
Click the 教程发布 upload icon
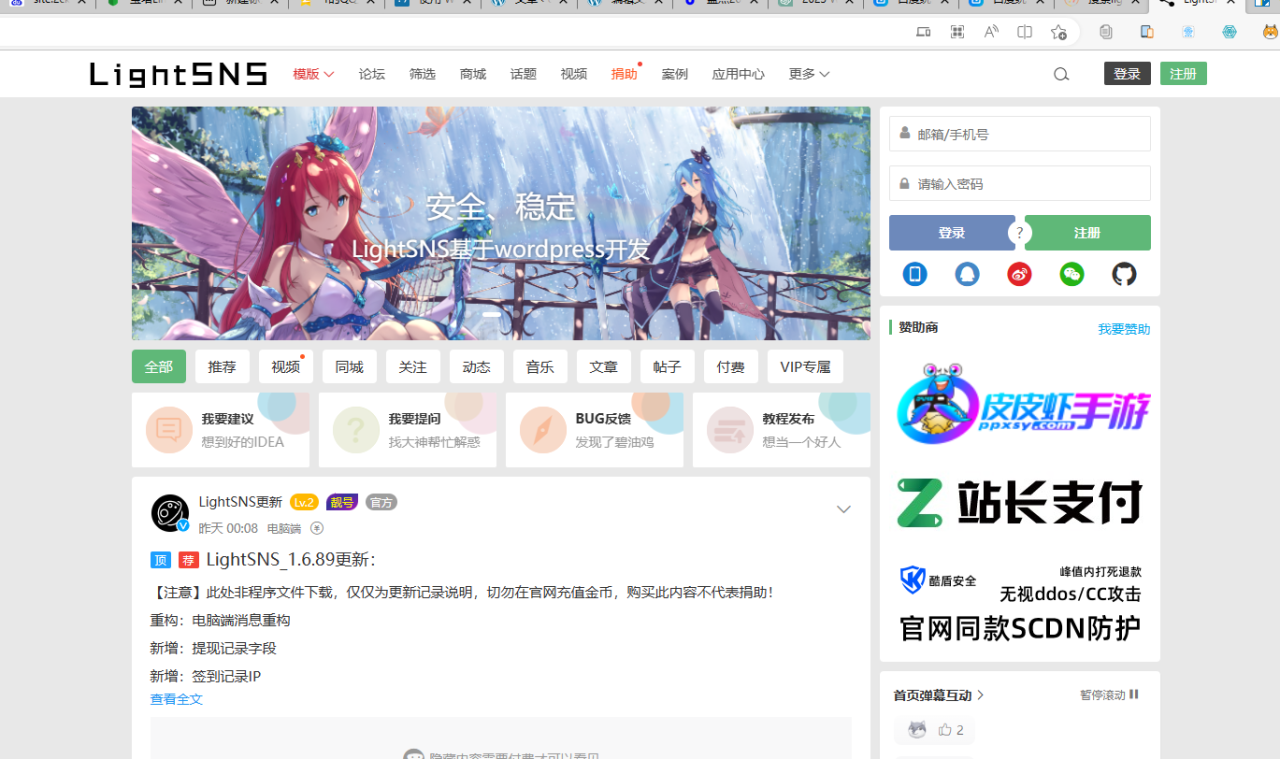click(730, 430)
